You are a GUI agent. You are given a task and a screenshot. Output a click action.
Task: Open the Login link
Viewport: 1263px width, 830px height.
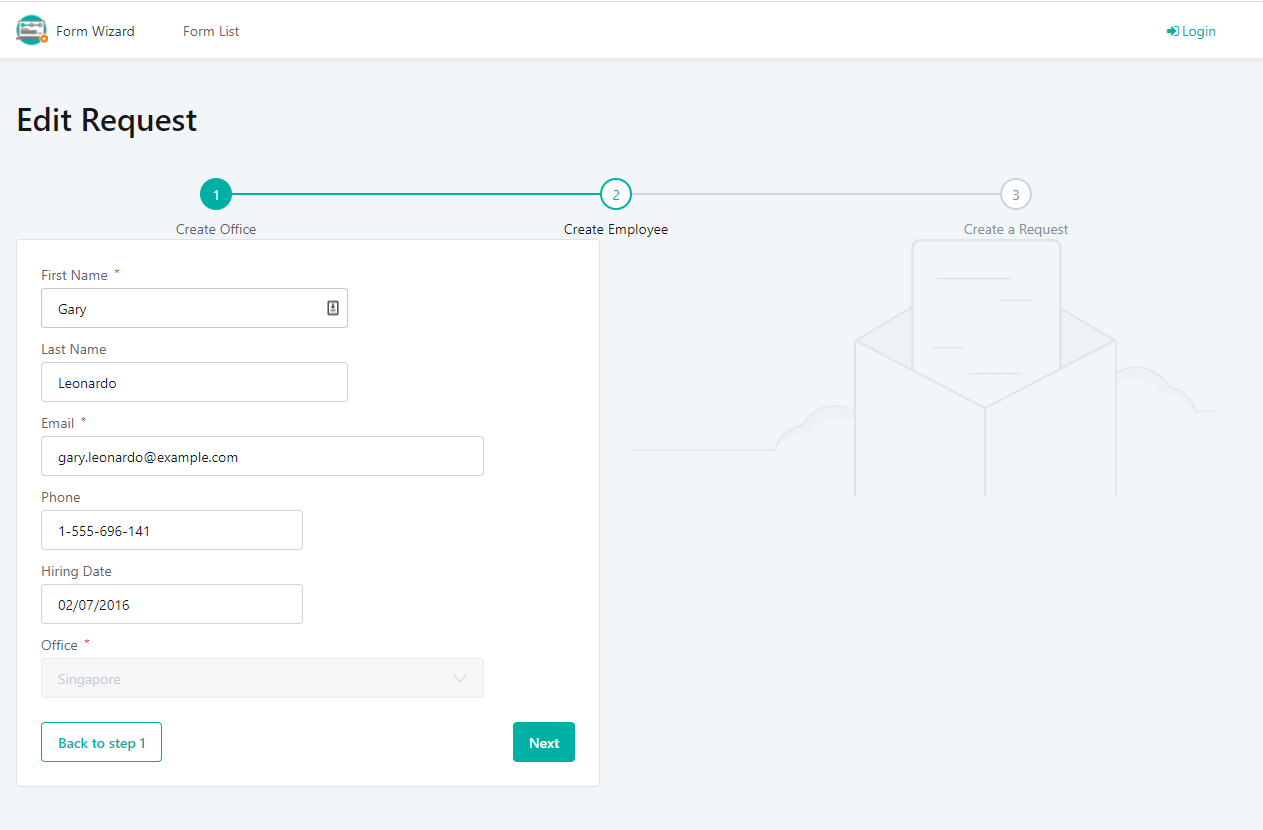coord(1190,31)
